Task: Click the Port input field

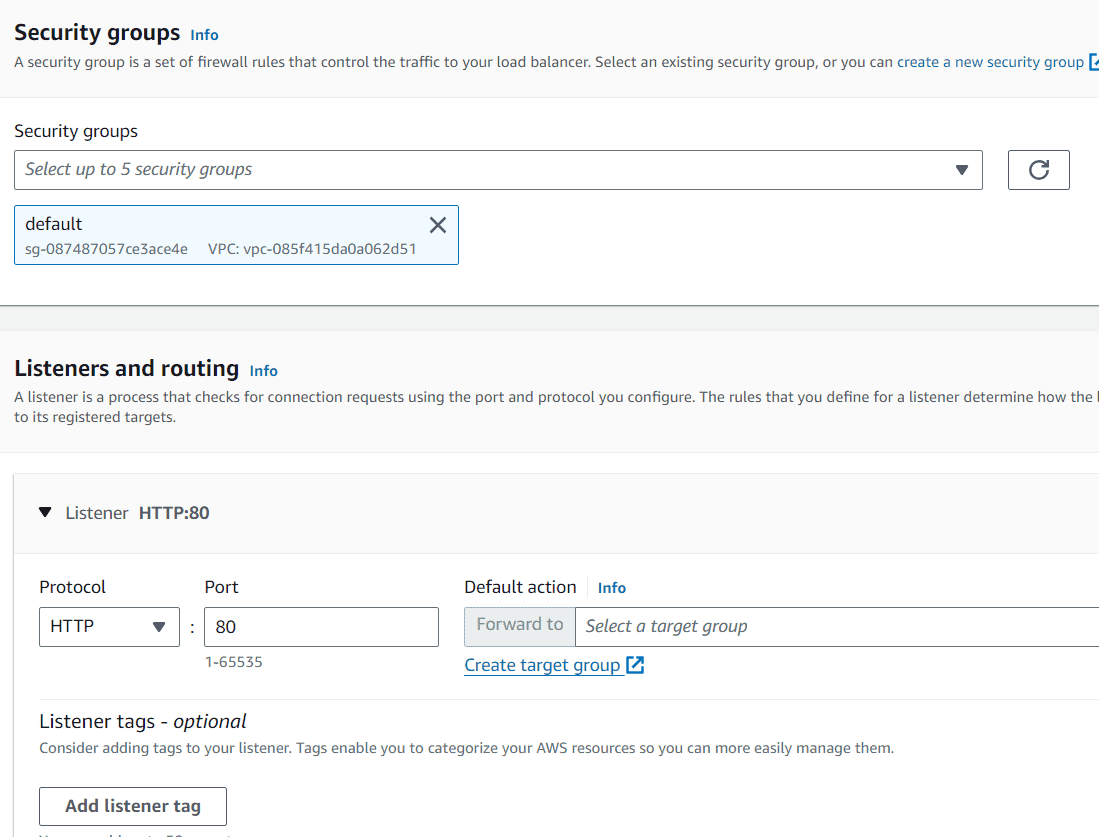Action: click(x=321, y=627)
